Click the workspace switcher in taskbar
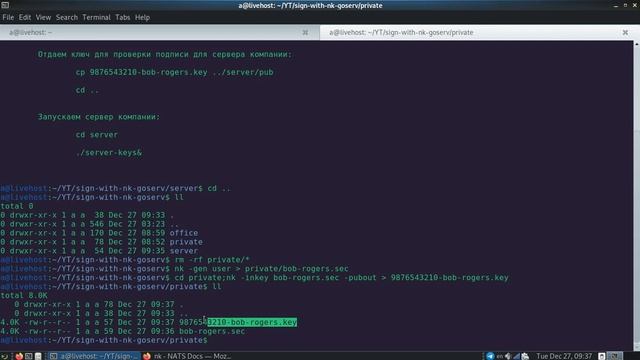640x360 pixels. pos(615,356)
